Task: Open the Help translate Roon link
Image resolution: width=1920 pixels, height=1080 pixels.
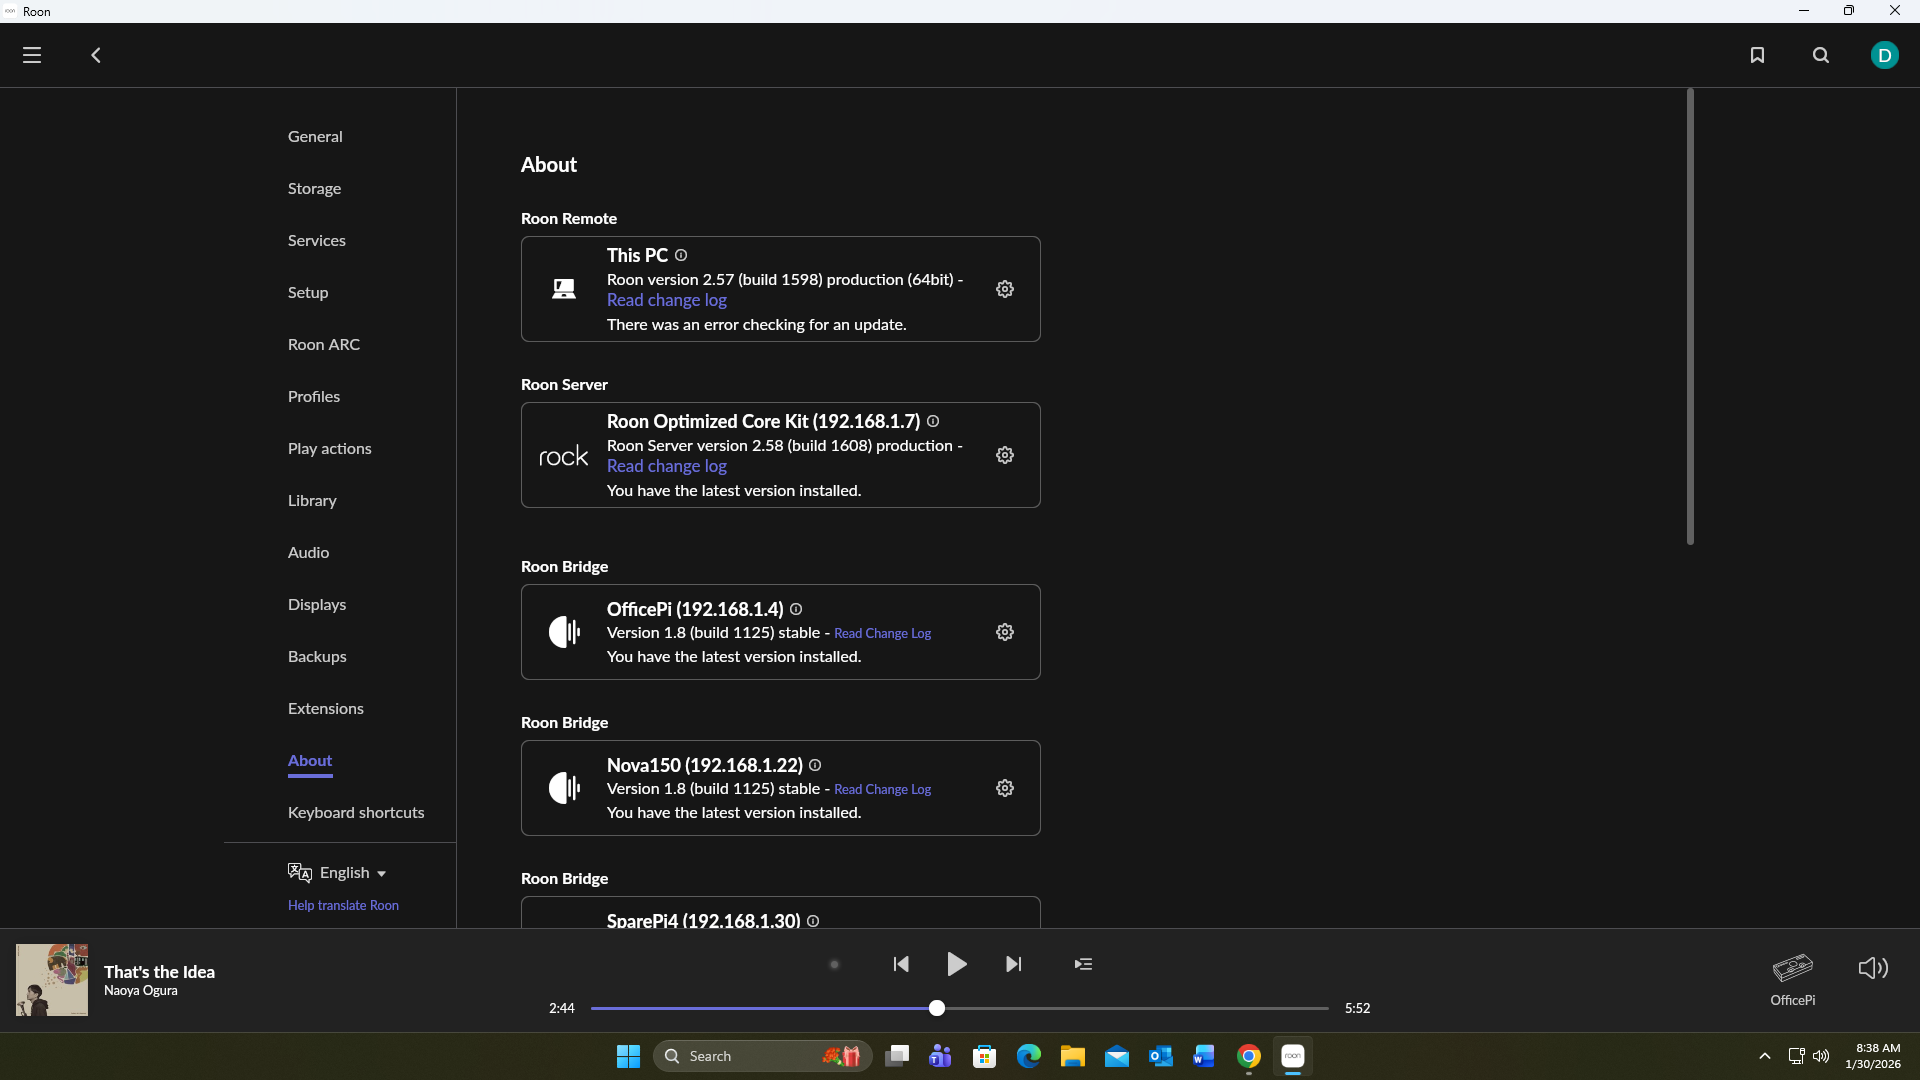Action: pyautogui.click(x=343, y=905)
